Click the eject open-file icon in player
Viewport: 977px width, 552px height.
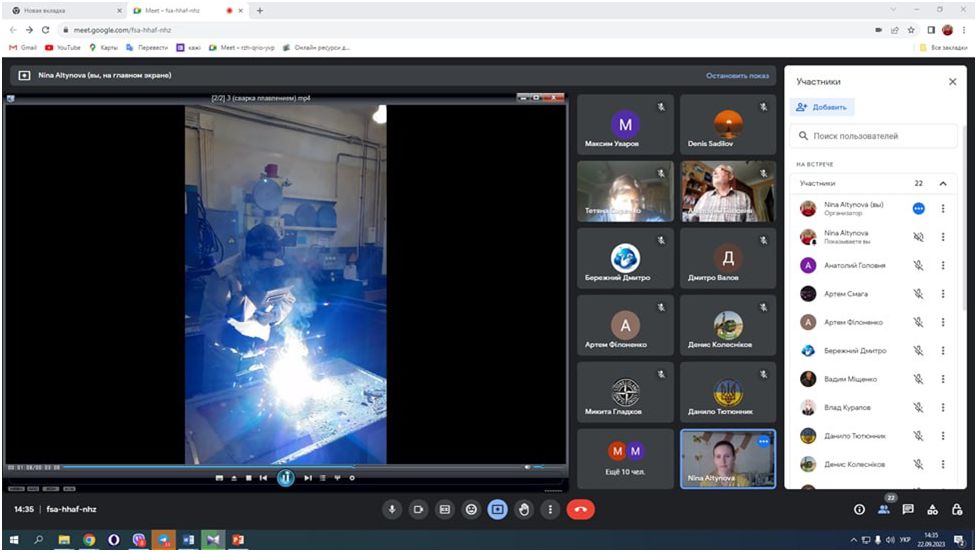pos(234,478)
